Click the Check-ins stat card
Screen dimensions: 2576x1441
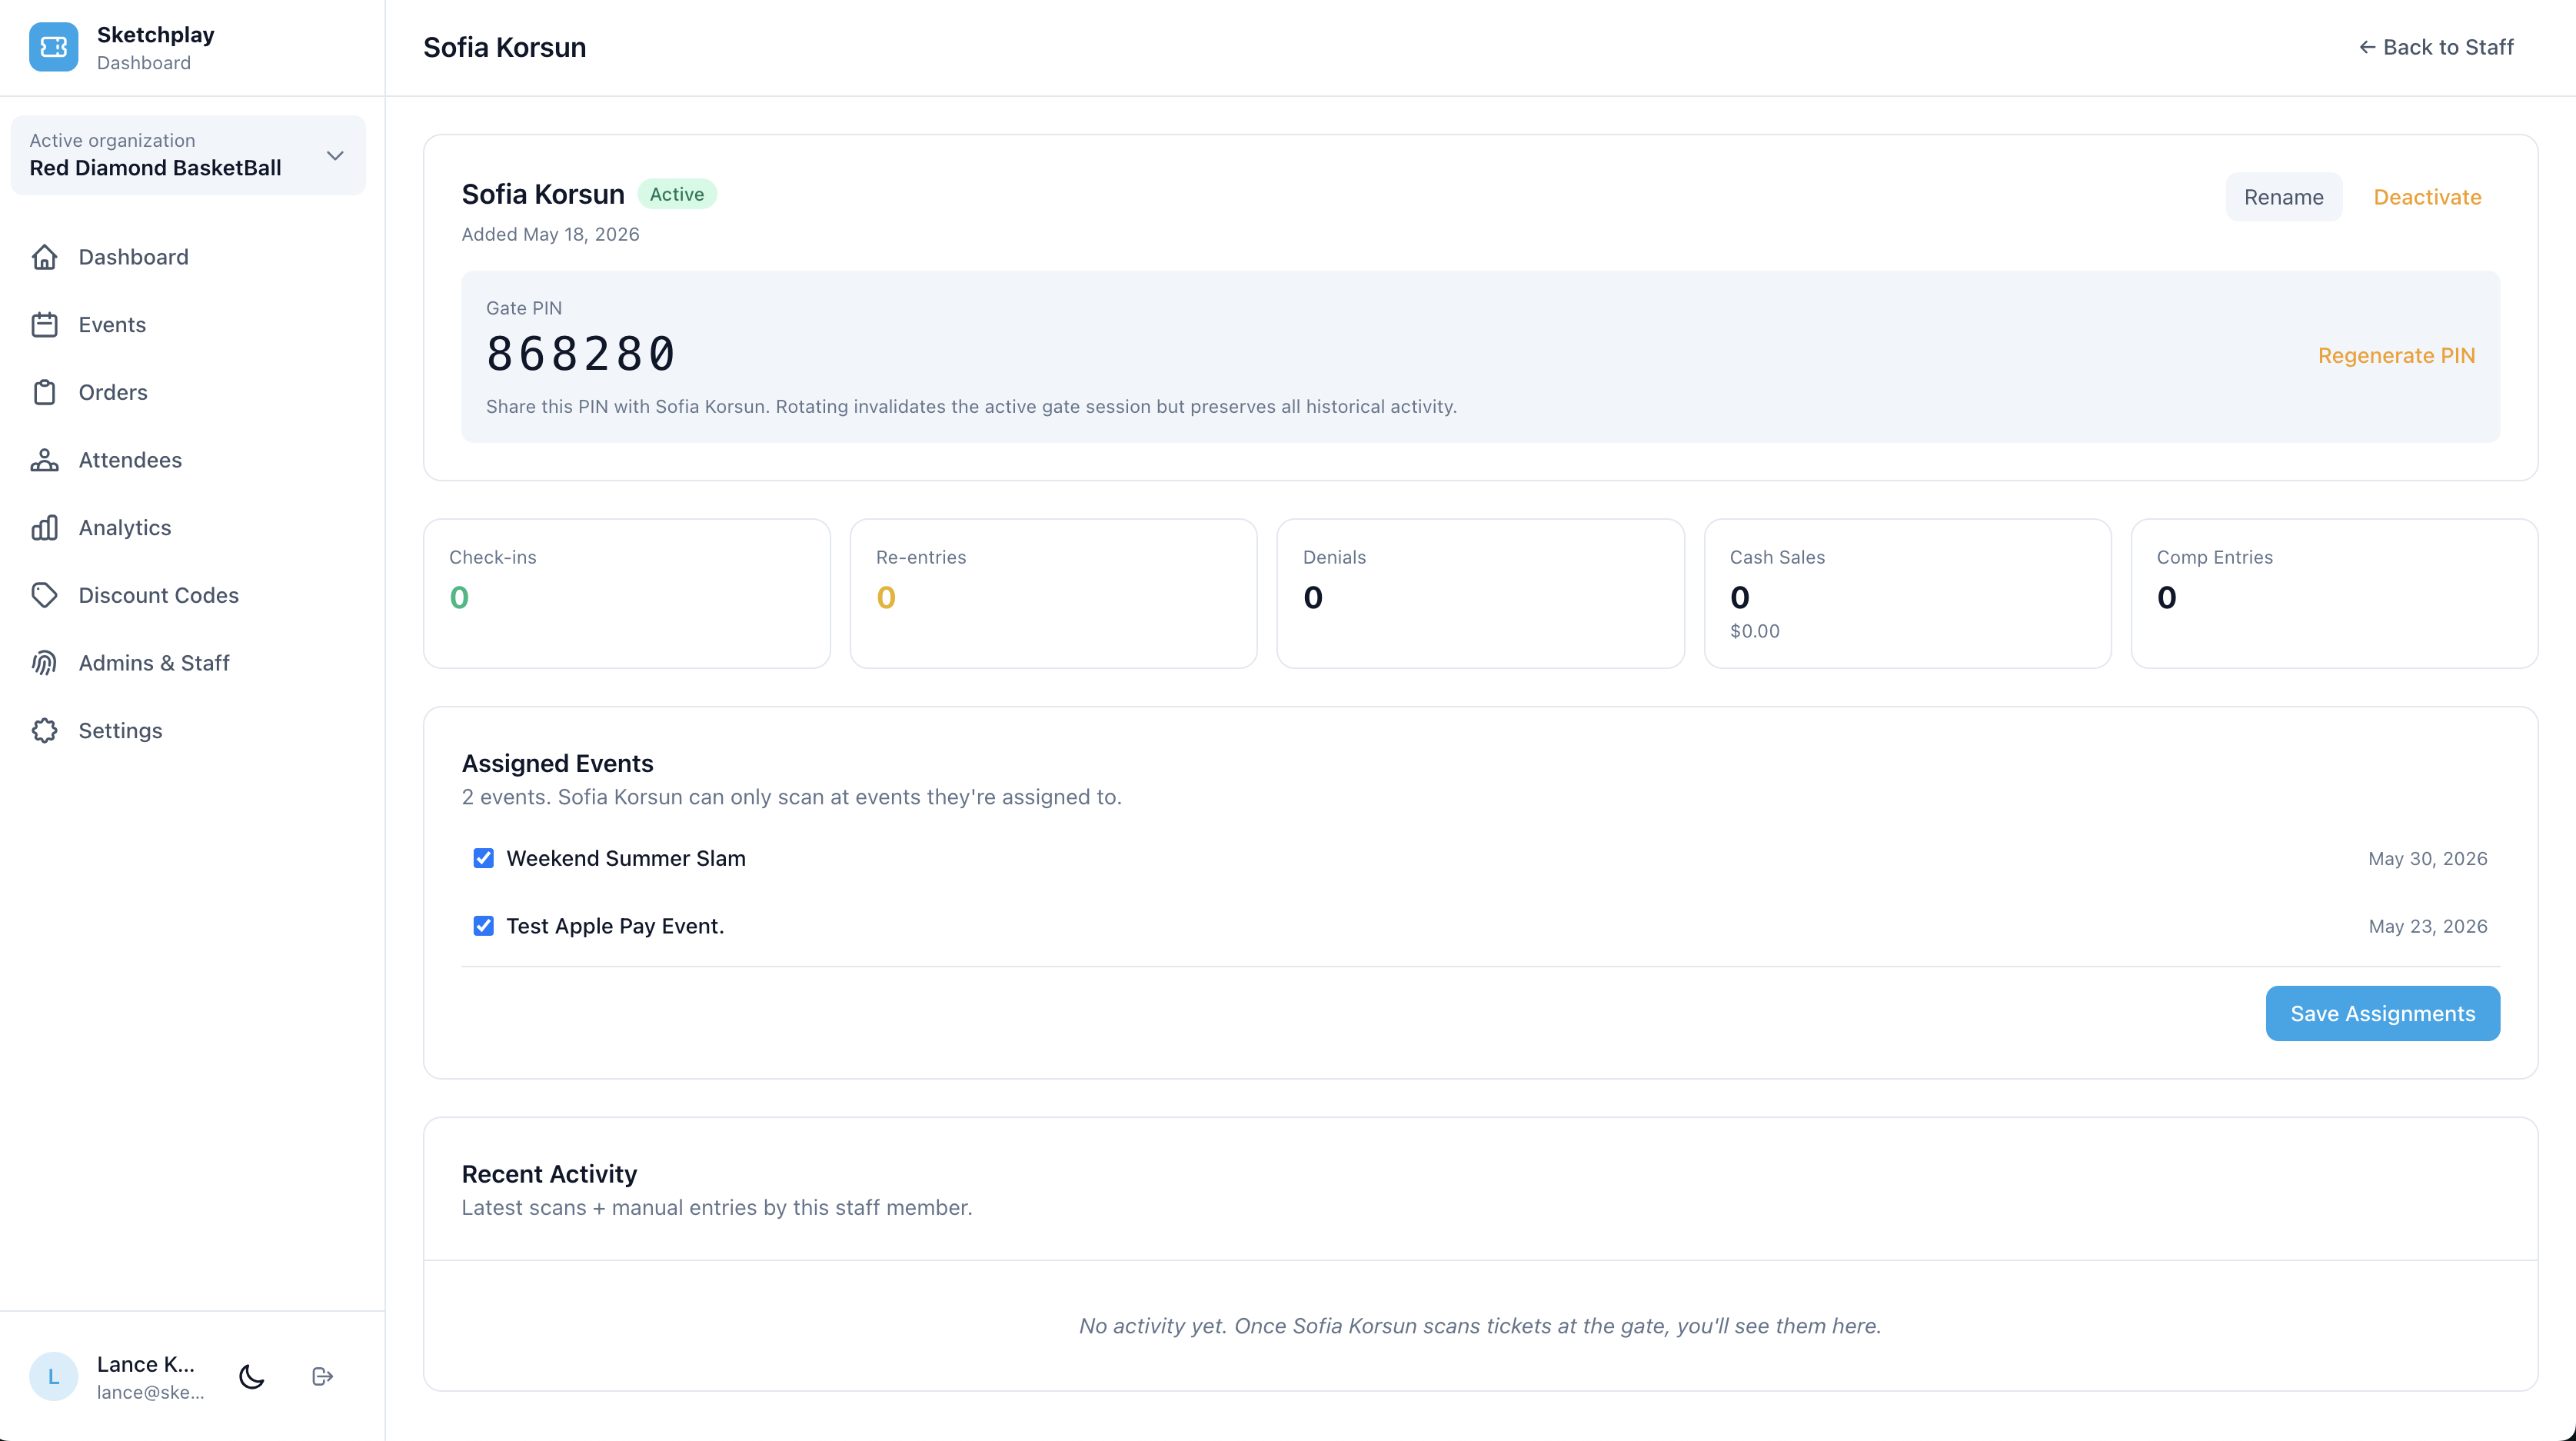(x=627, y=593)
